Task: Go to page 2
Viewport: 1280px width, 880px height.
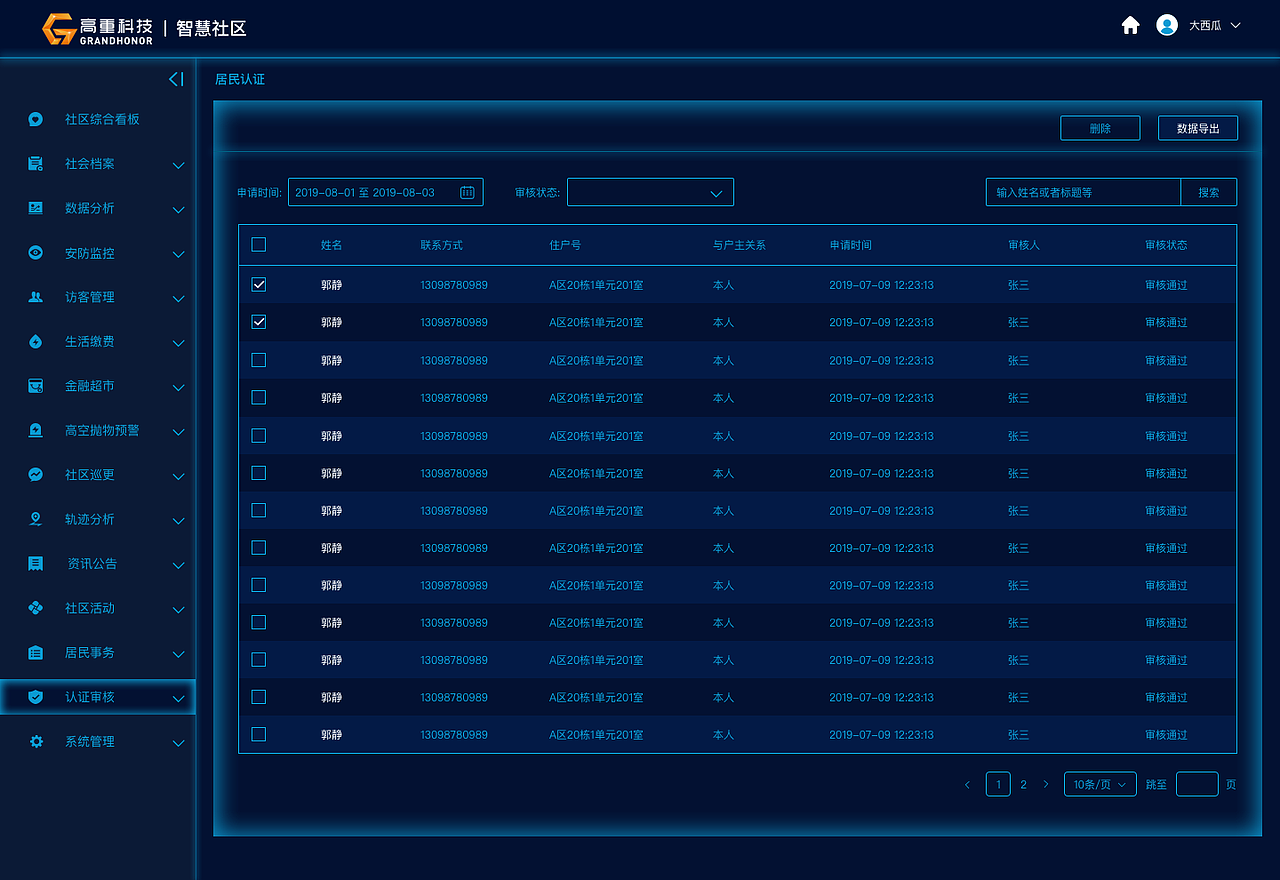Action: coord(1023,785)
